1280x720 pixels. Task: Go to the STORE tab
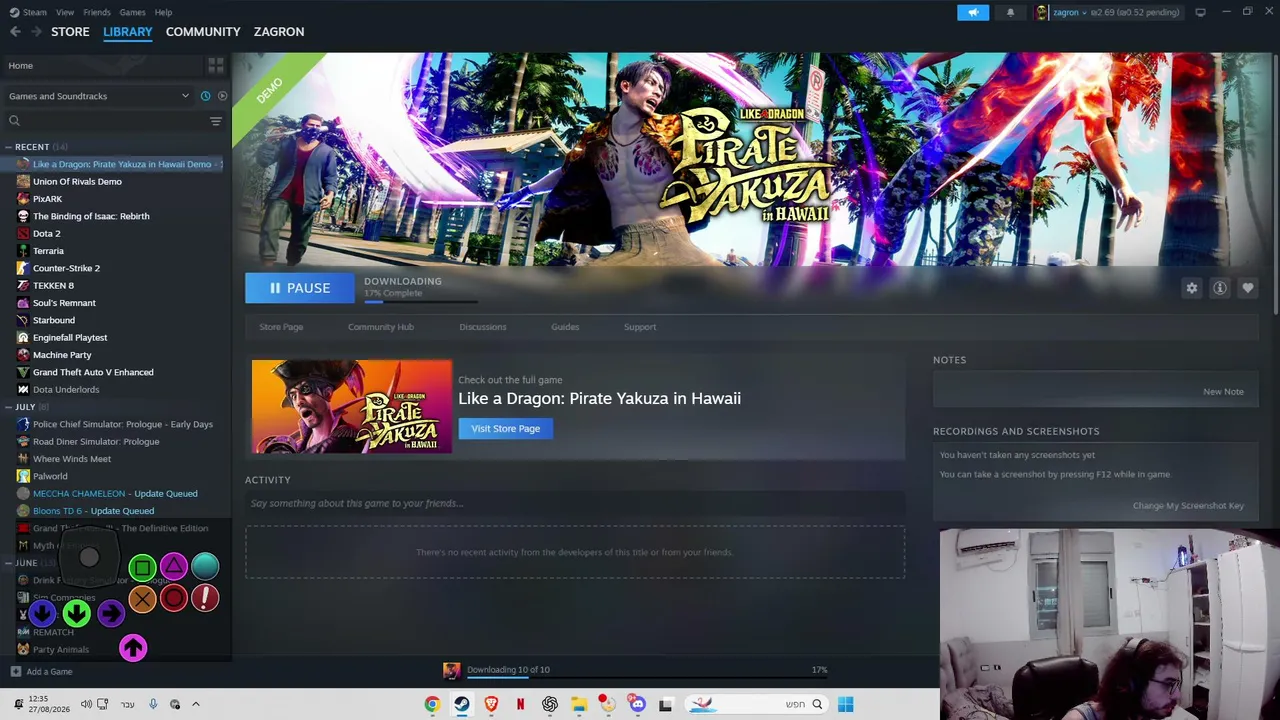point(70,32)
